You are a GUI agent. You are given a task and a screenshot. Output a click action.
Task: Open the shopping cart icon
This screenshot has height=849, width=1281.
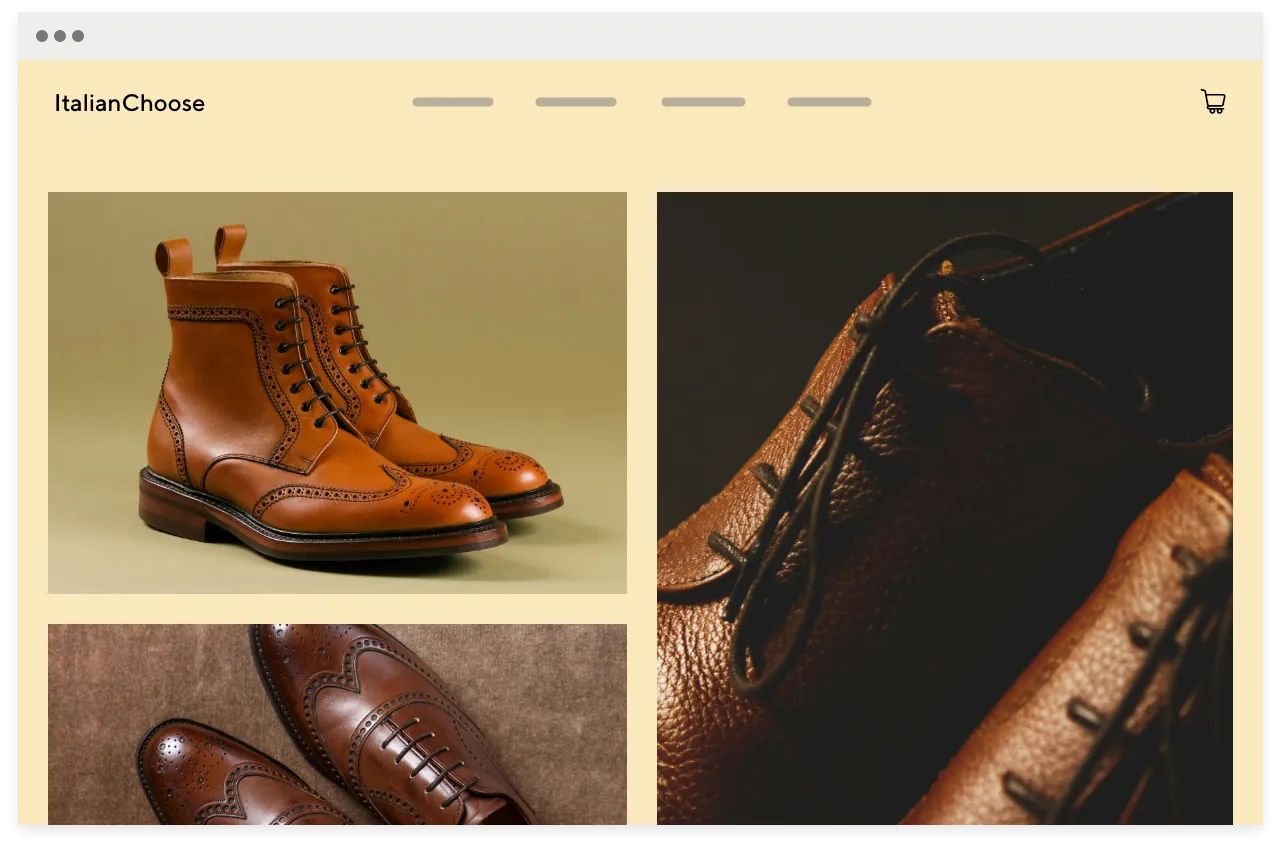click(1213, 101)
